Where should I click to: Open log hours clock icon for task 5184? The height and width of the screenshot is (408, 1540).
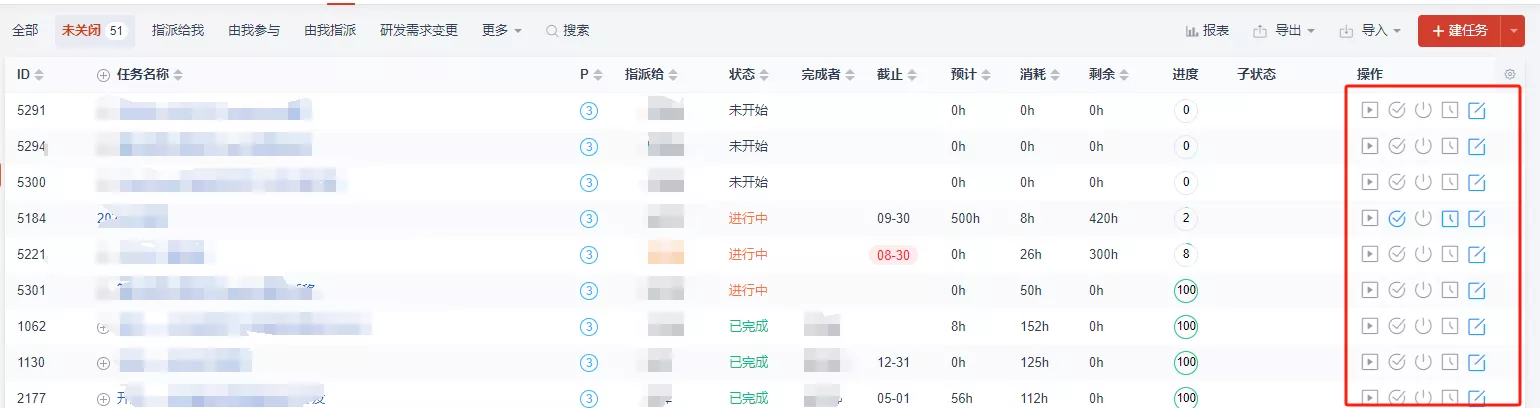[x=1450, y=219]
